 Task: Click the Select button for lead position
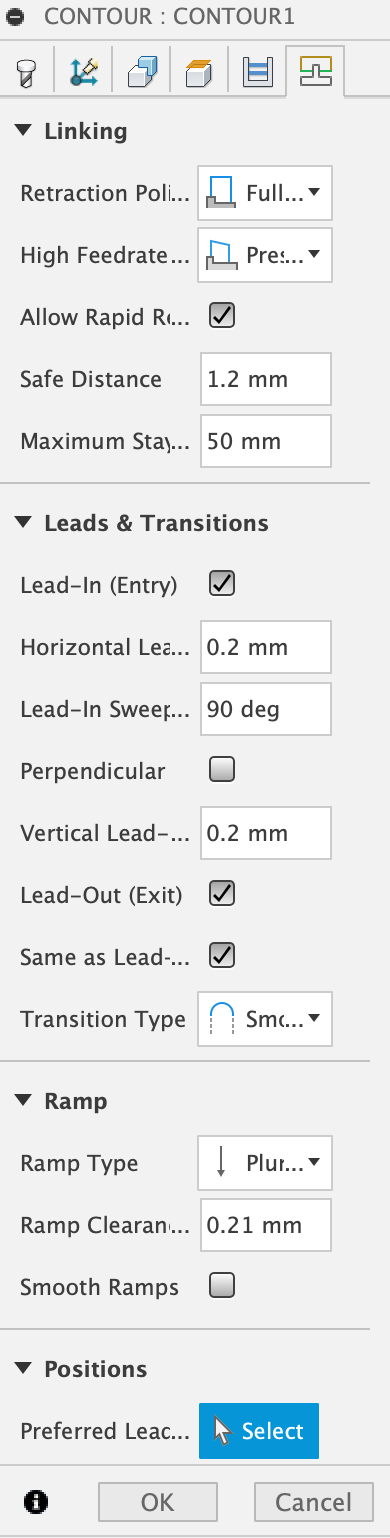[x=259, y=1431]
